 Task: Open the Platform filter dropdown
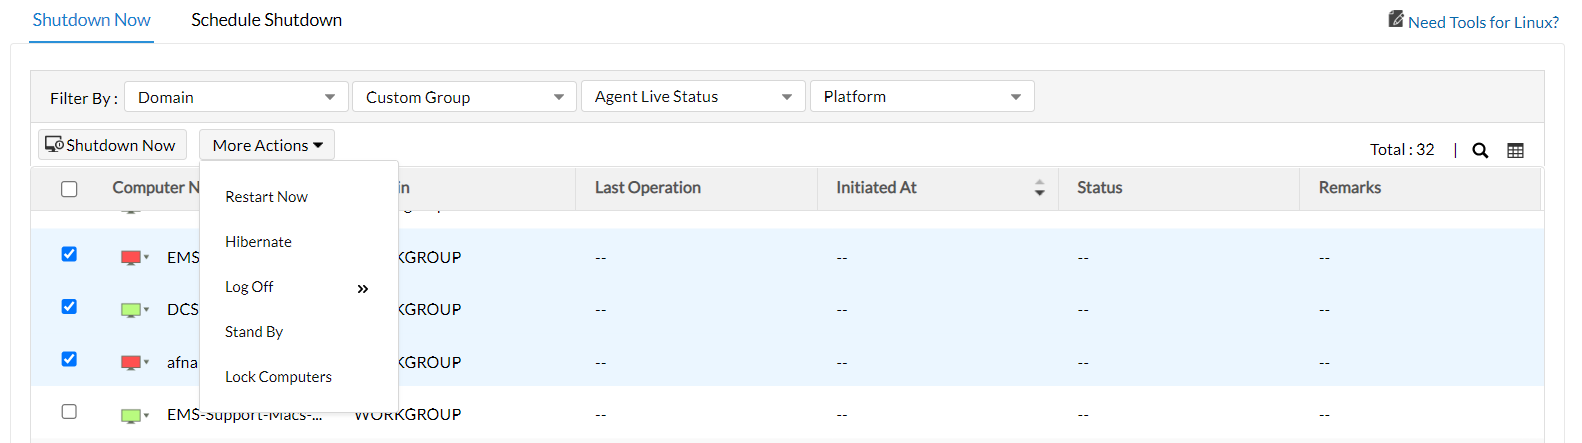point(921,97)
